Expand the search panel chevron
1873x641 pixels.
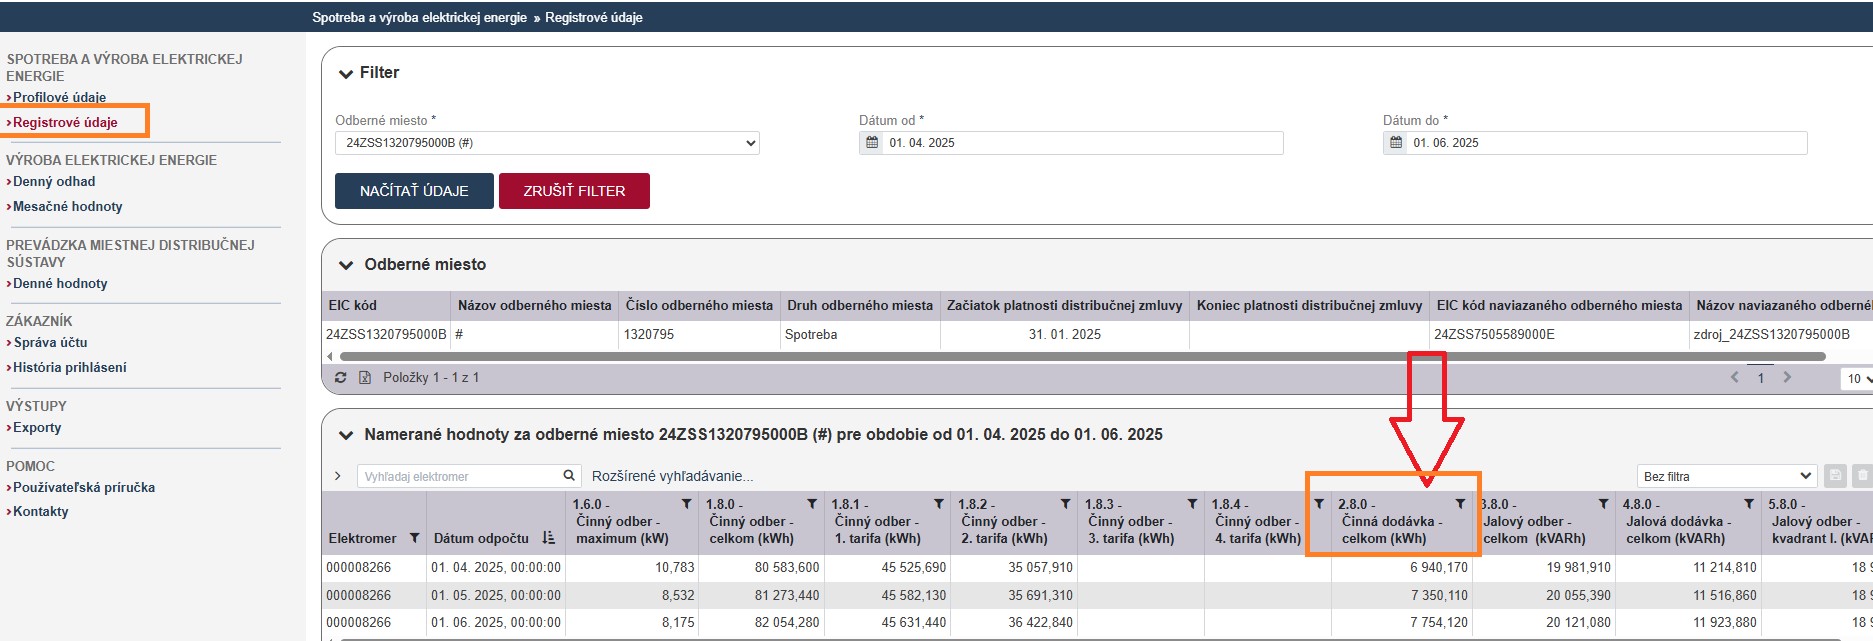[x=338, y=476]
